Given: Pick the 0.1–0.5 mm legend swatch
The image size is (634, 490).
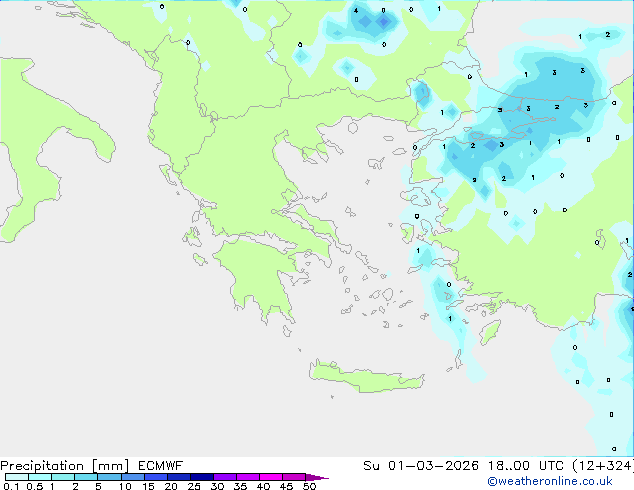Looking at the screenshot, I should [17, 477].
